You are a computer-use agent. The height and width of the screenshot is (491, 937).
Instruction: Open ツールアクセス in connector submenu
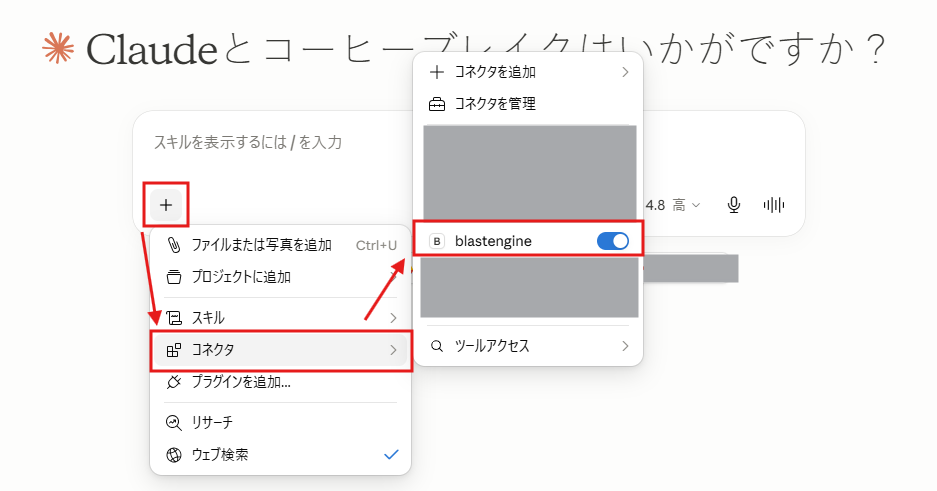(x=529, y=346)
